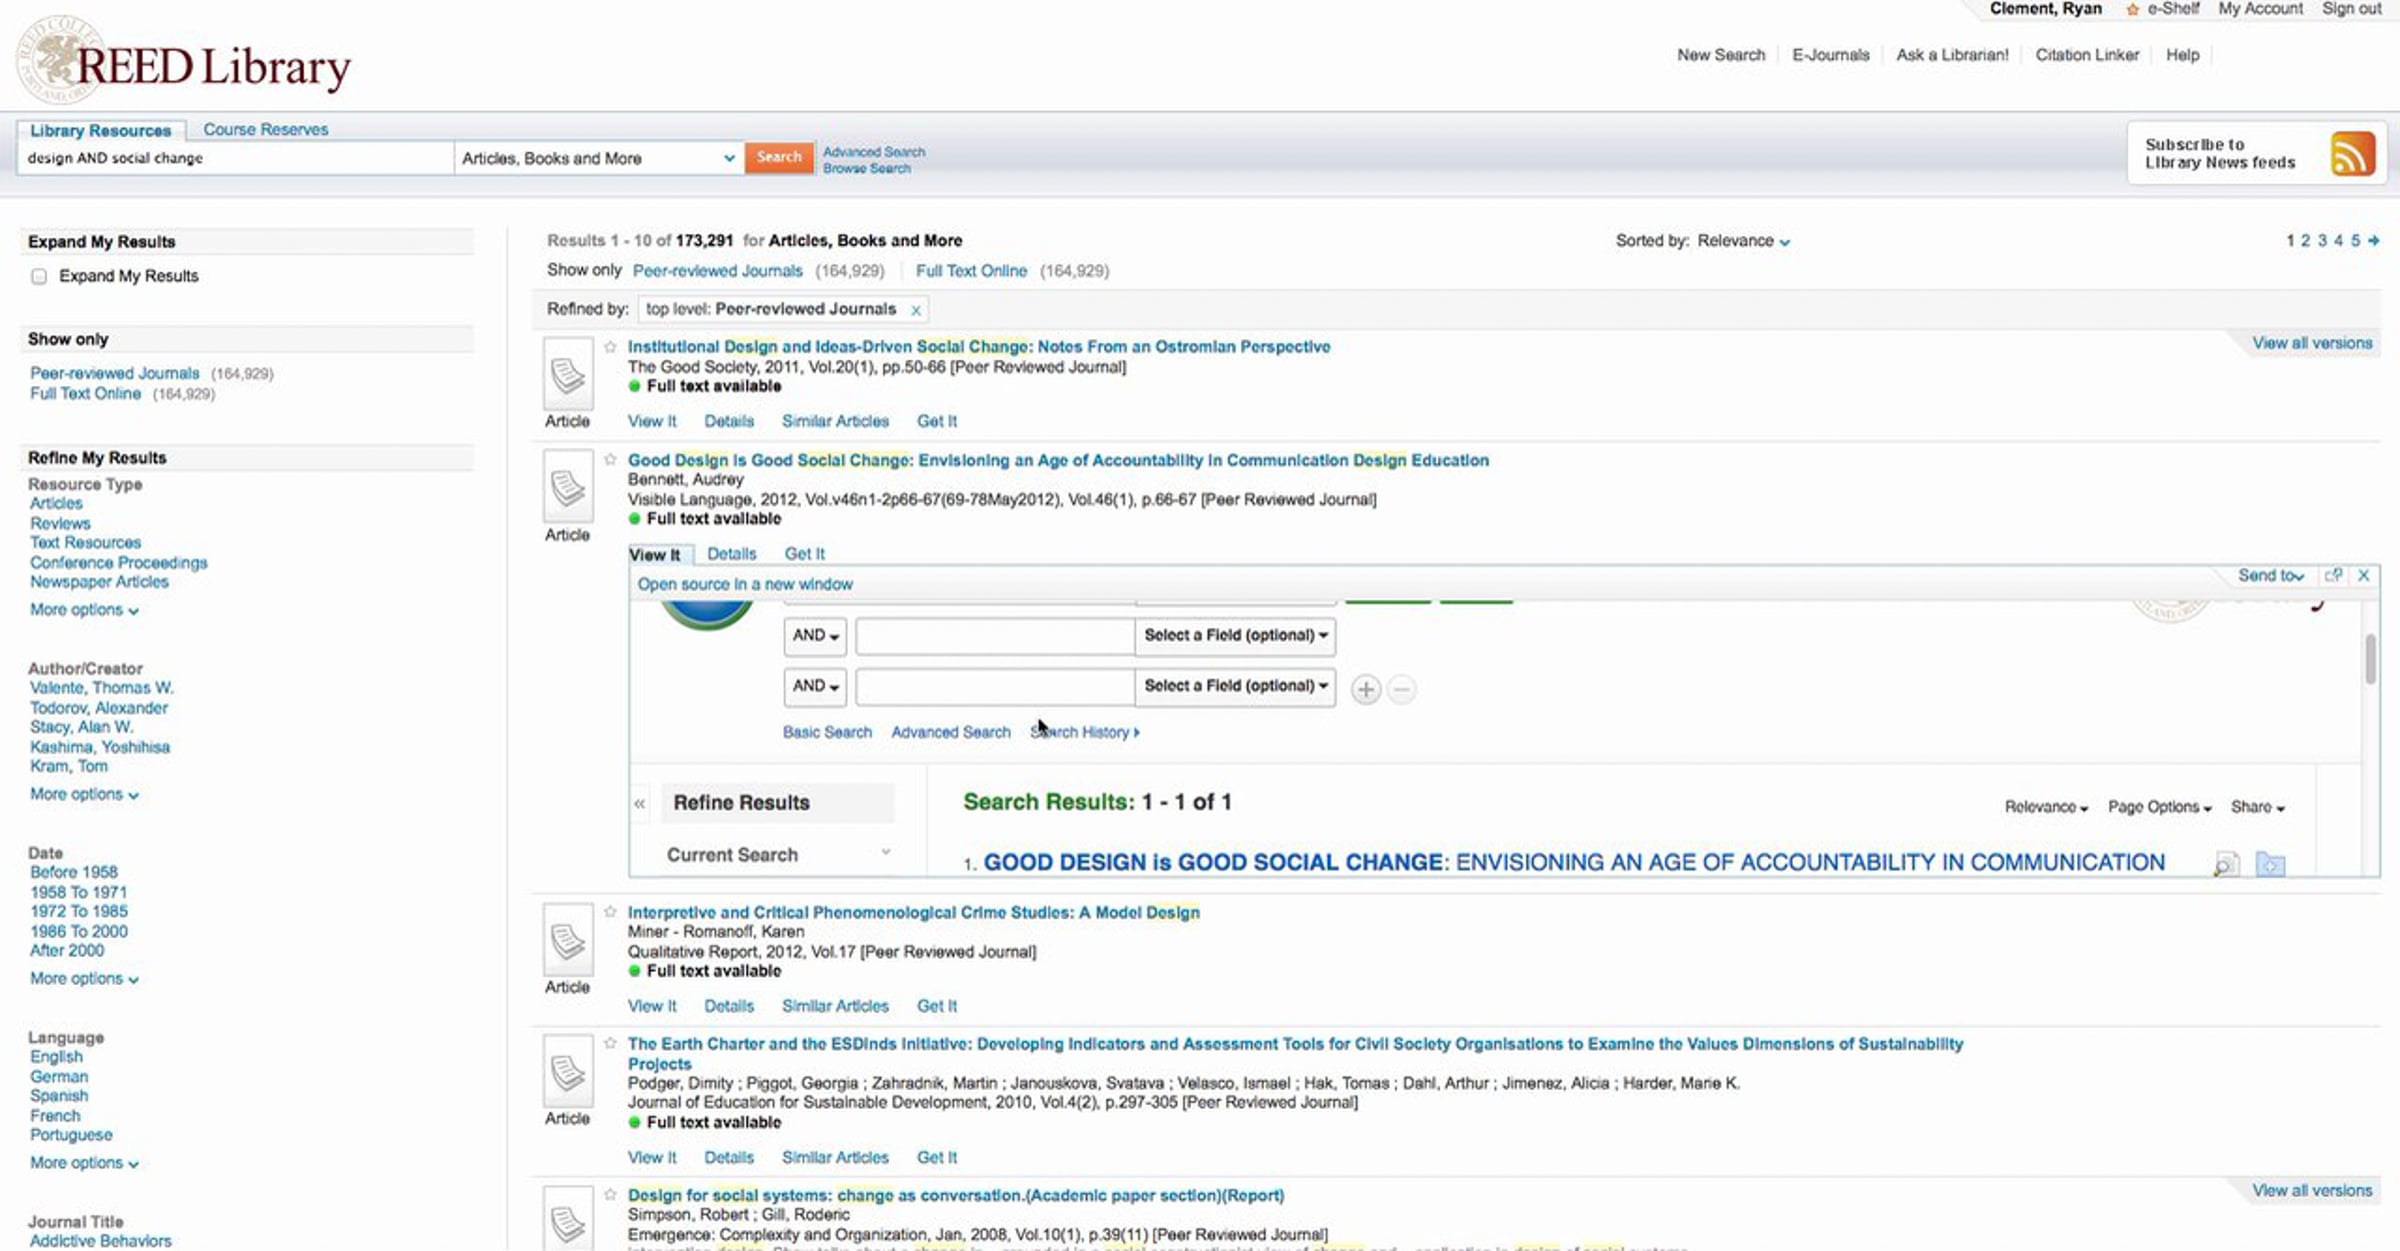The height and width of the screenshot is (1251, 2400).
Task: Click Open source in a new window
Action: [745, 584]
